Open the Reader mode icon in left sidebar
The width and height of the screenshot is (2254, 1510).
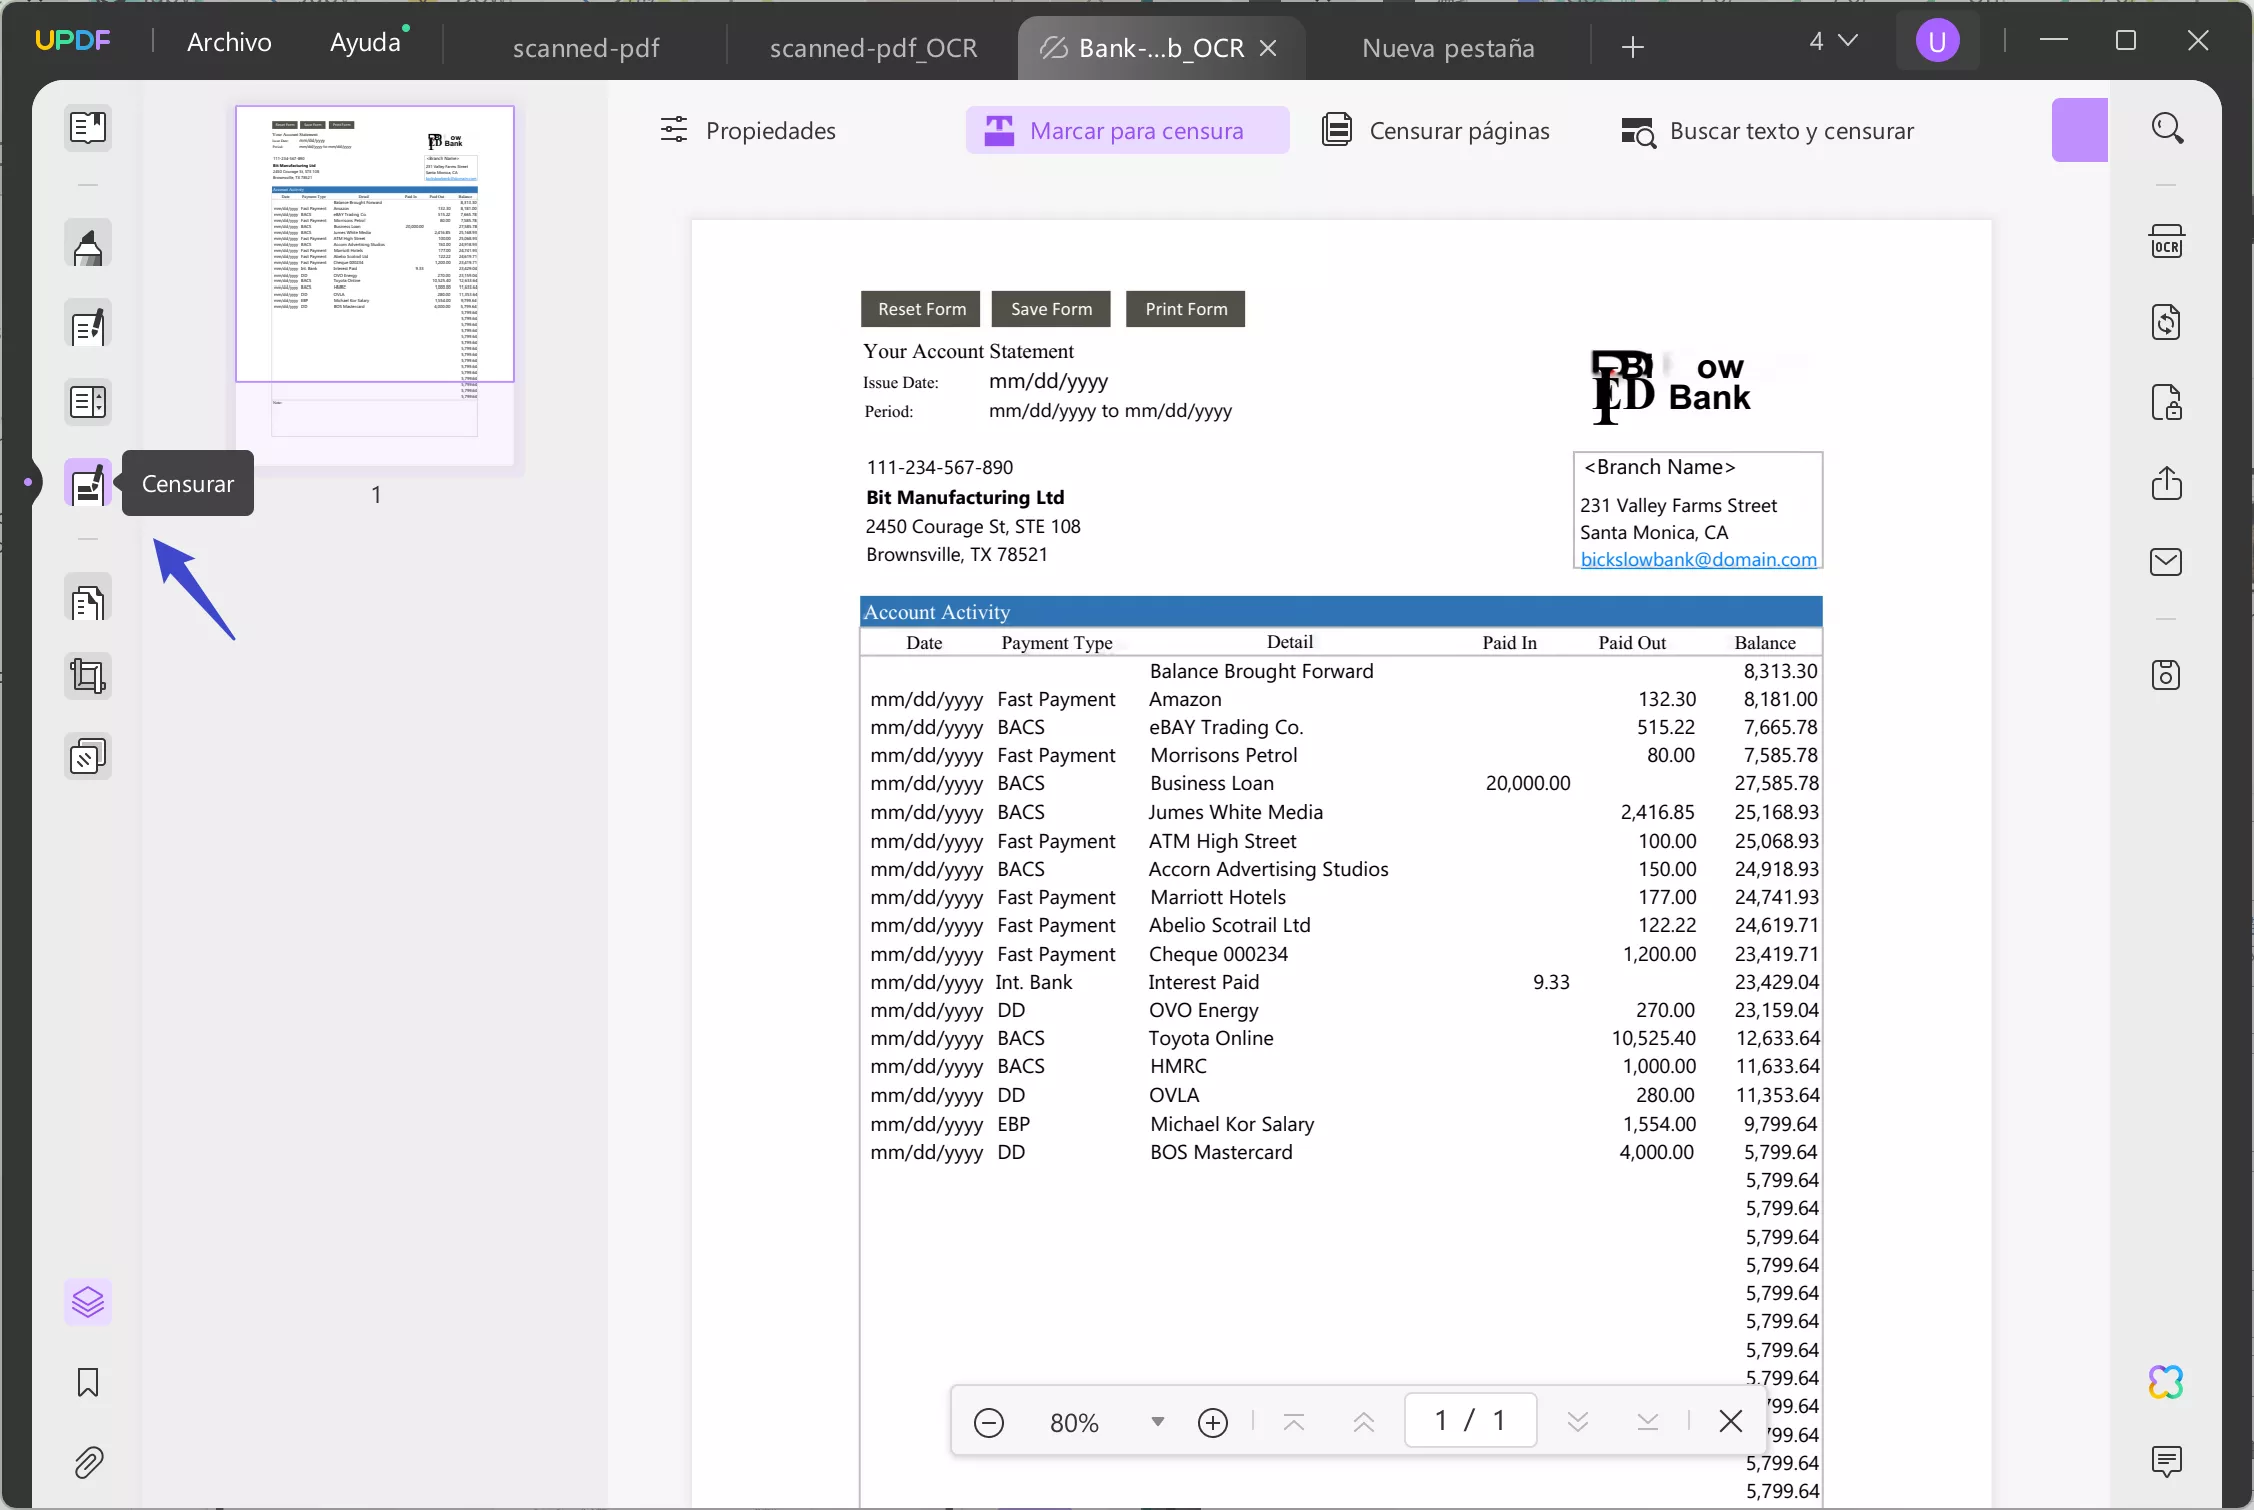tap(88, 128)
